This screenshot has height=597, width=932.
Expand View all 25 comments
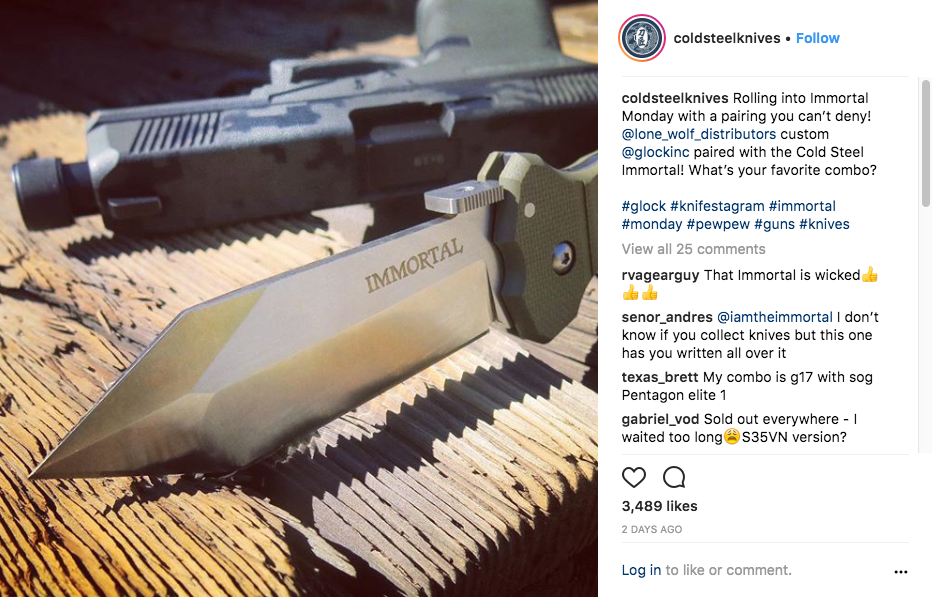(x=693, y=249)
